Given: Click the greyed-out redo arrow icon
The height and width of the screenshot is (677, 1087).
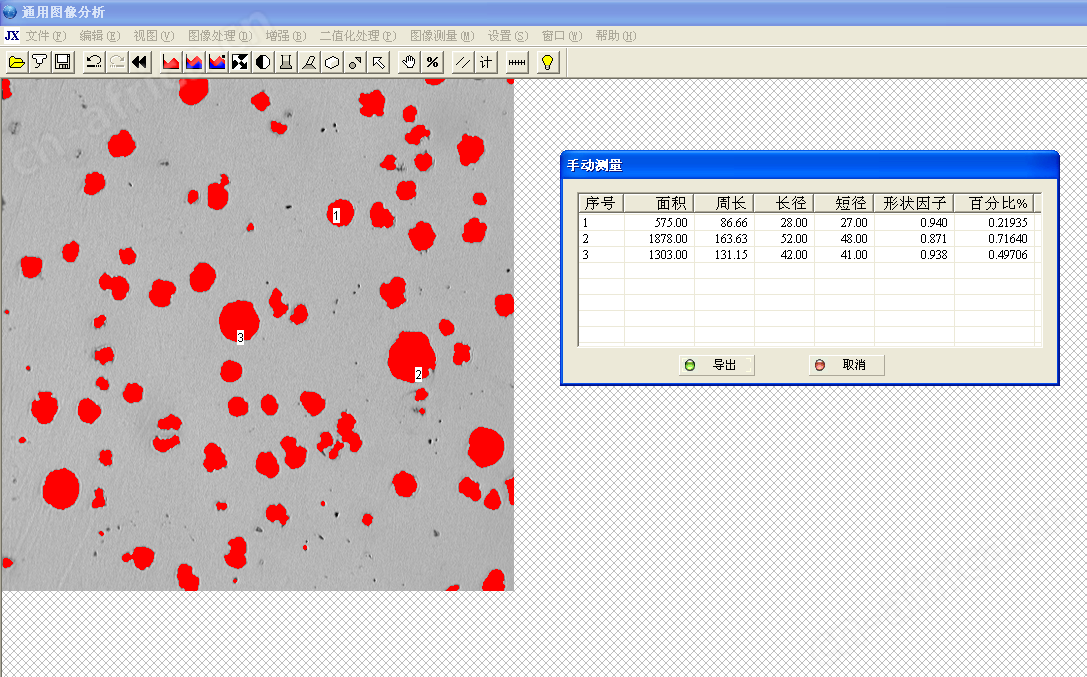Looking at the screenshot, I should [116, 62].
